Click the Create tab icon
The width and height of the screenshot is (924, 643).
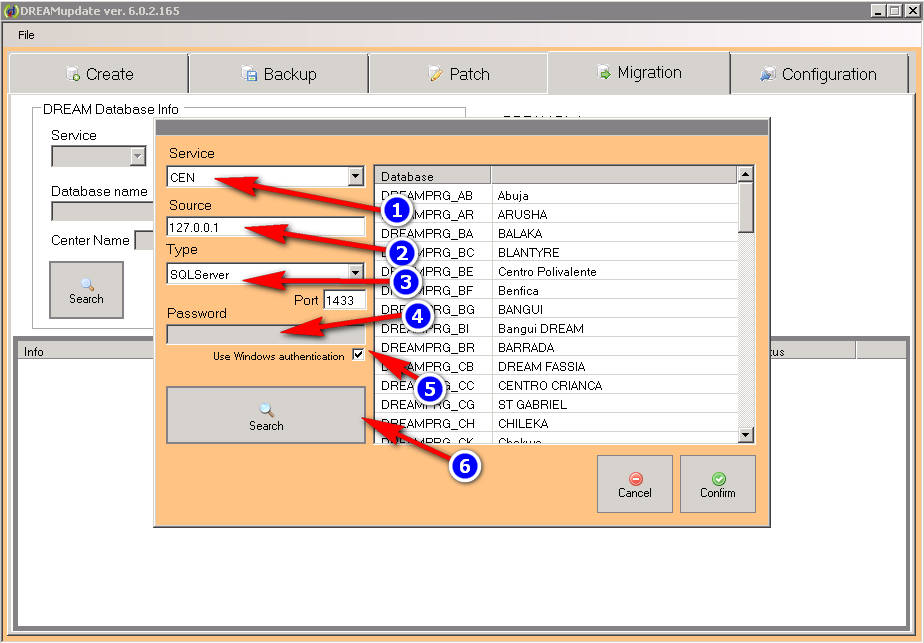(73, 74)
